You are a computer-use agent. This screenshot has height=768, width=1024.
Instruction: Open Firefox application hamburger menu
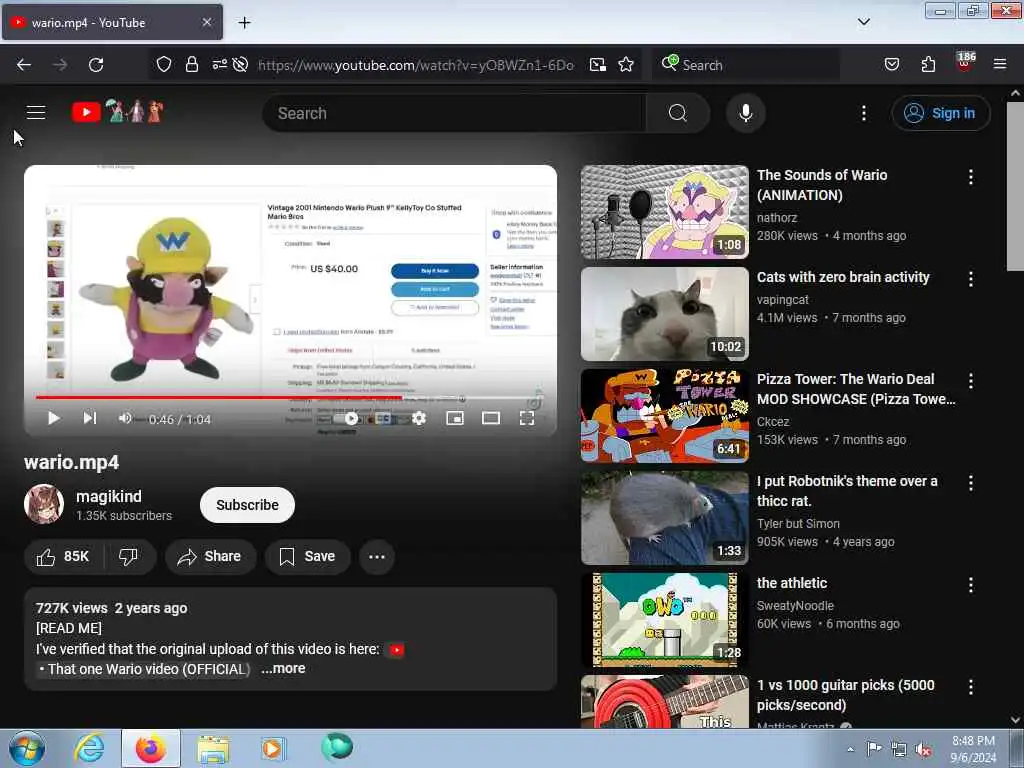coord(1000,64)
